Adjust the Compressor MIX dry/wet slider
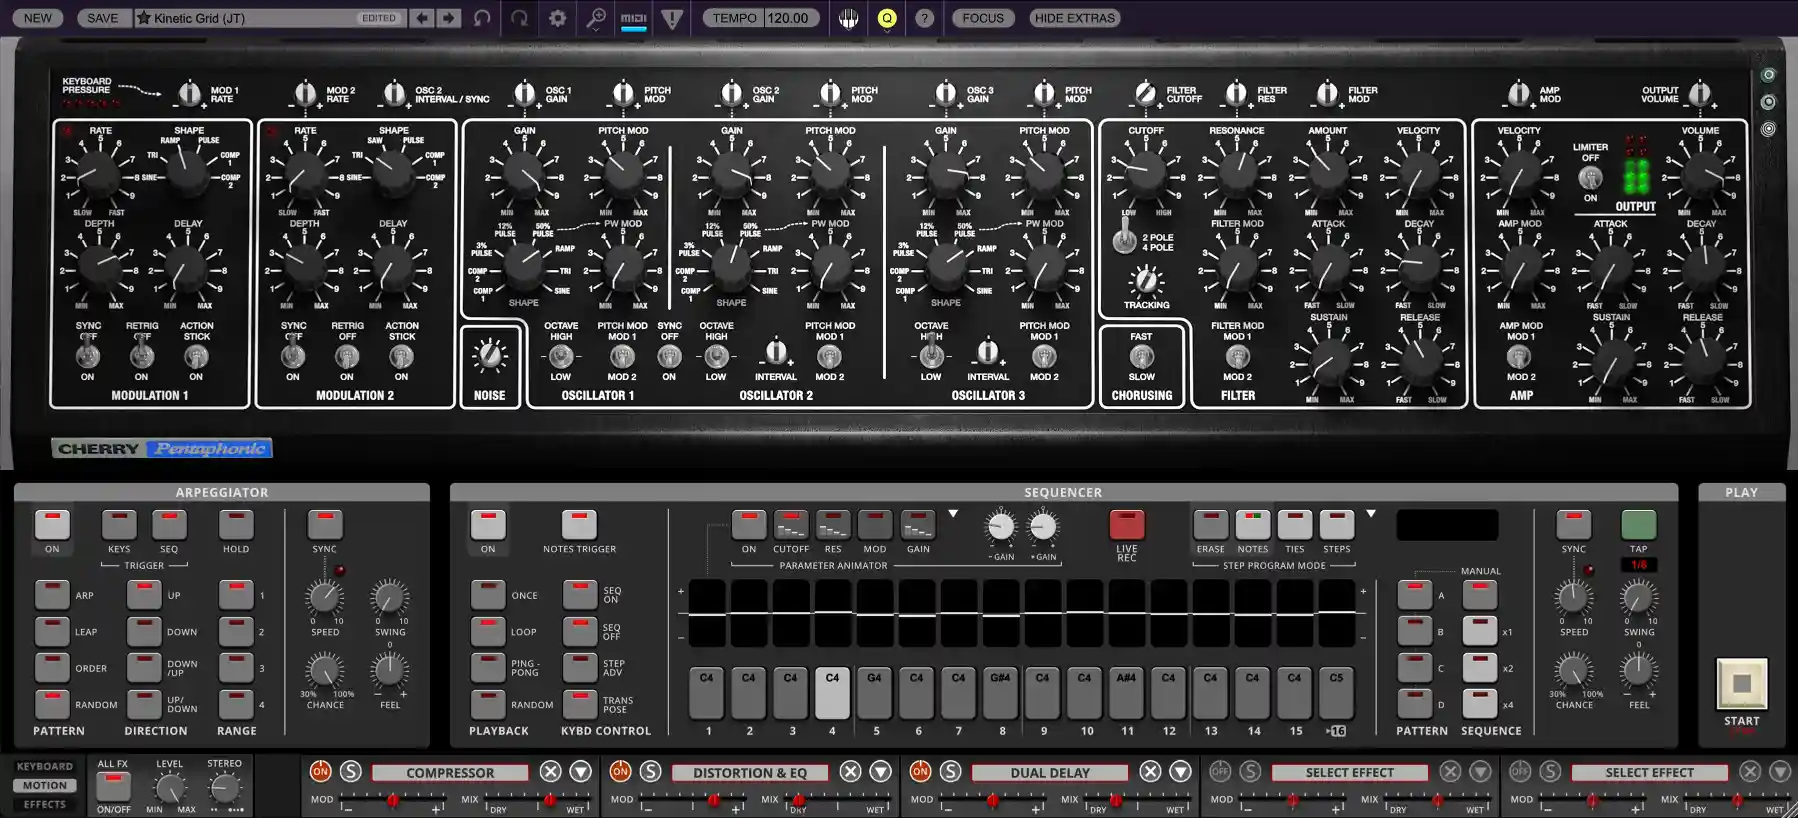1798x818 pixels. coord(535,801)
